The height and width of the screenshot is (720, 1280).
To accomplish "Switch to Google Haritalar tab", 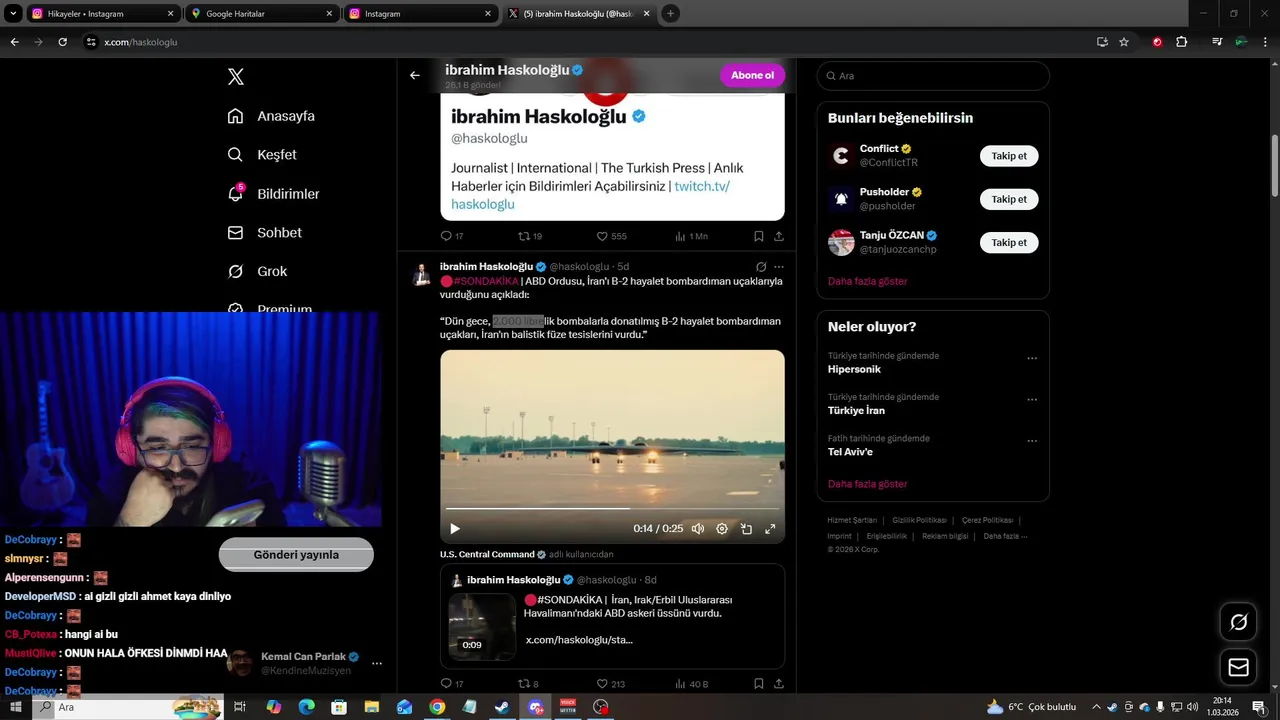I will 262,14.
